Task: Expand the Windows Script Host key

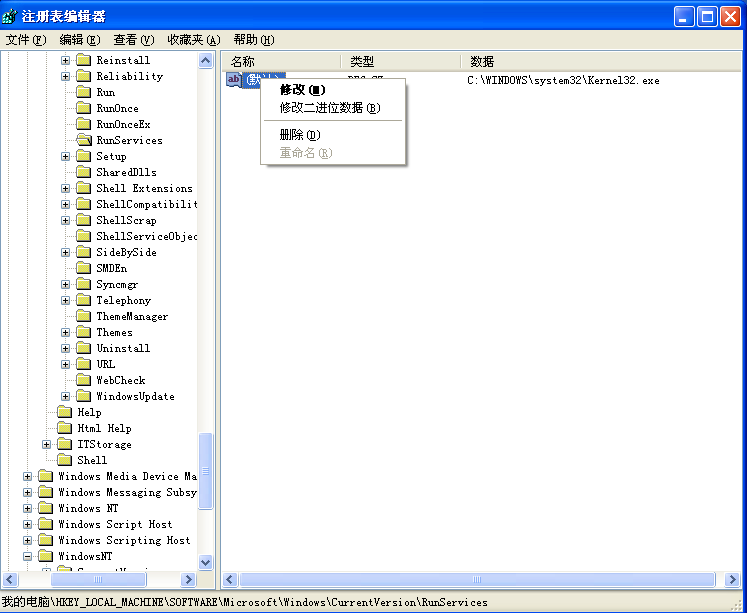Action: (27, 524)
